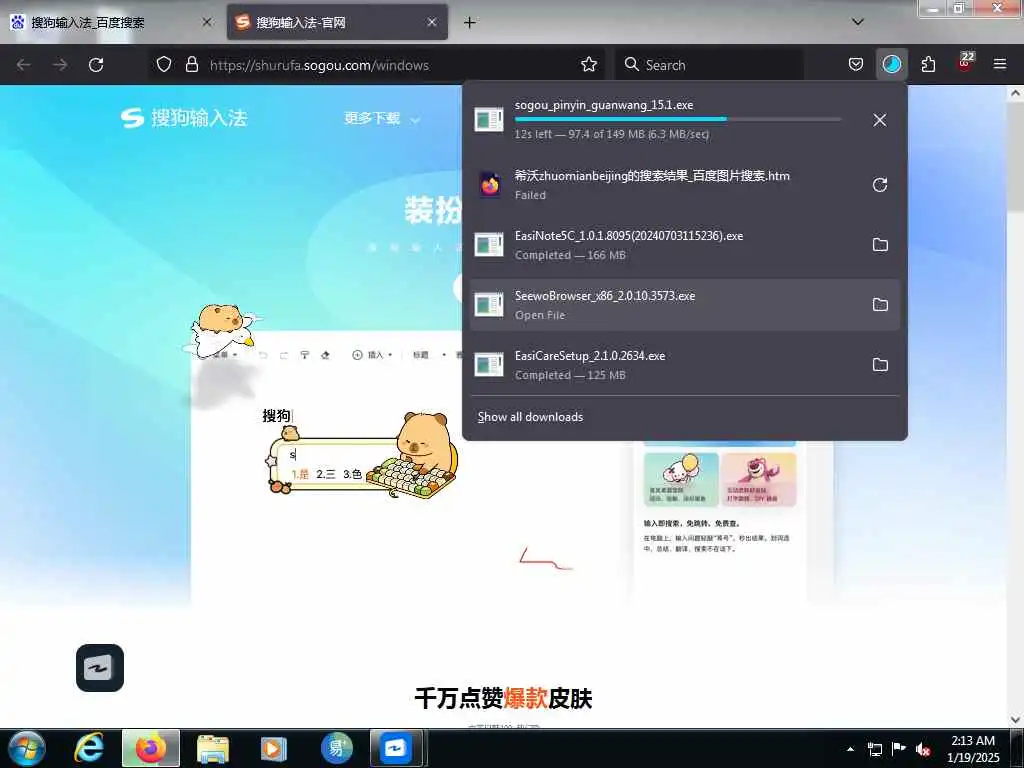Open Windows Media Player from taskbar
Screen dimensions: 1024x768
pyautogui.click(x=274, y=748)
